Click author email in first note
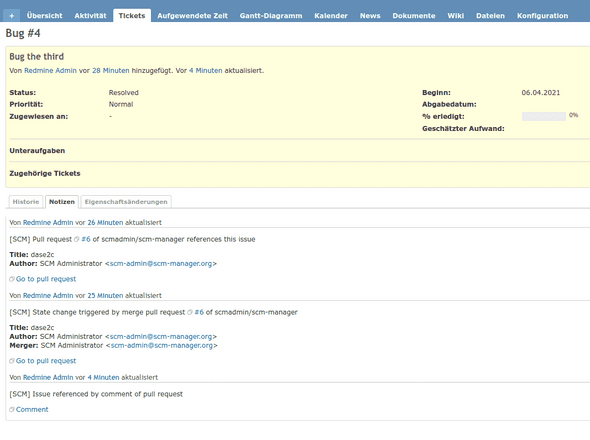Viewport: 590px width, 440px height. click(161, 264)
